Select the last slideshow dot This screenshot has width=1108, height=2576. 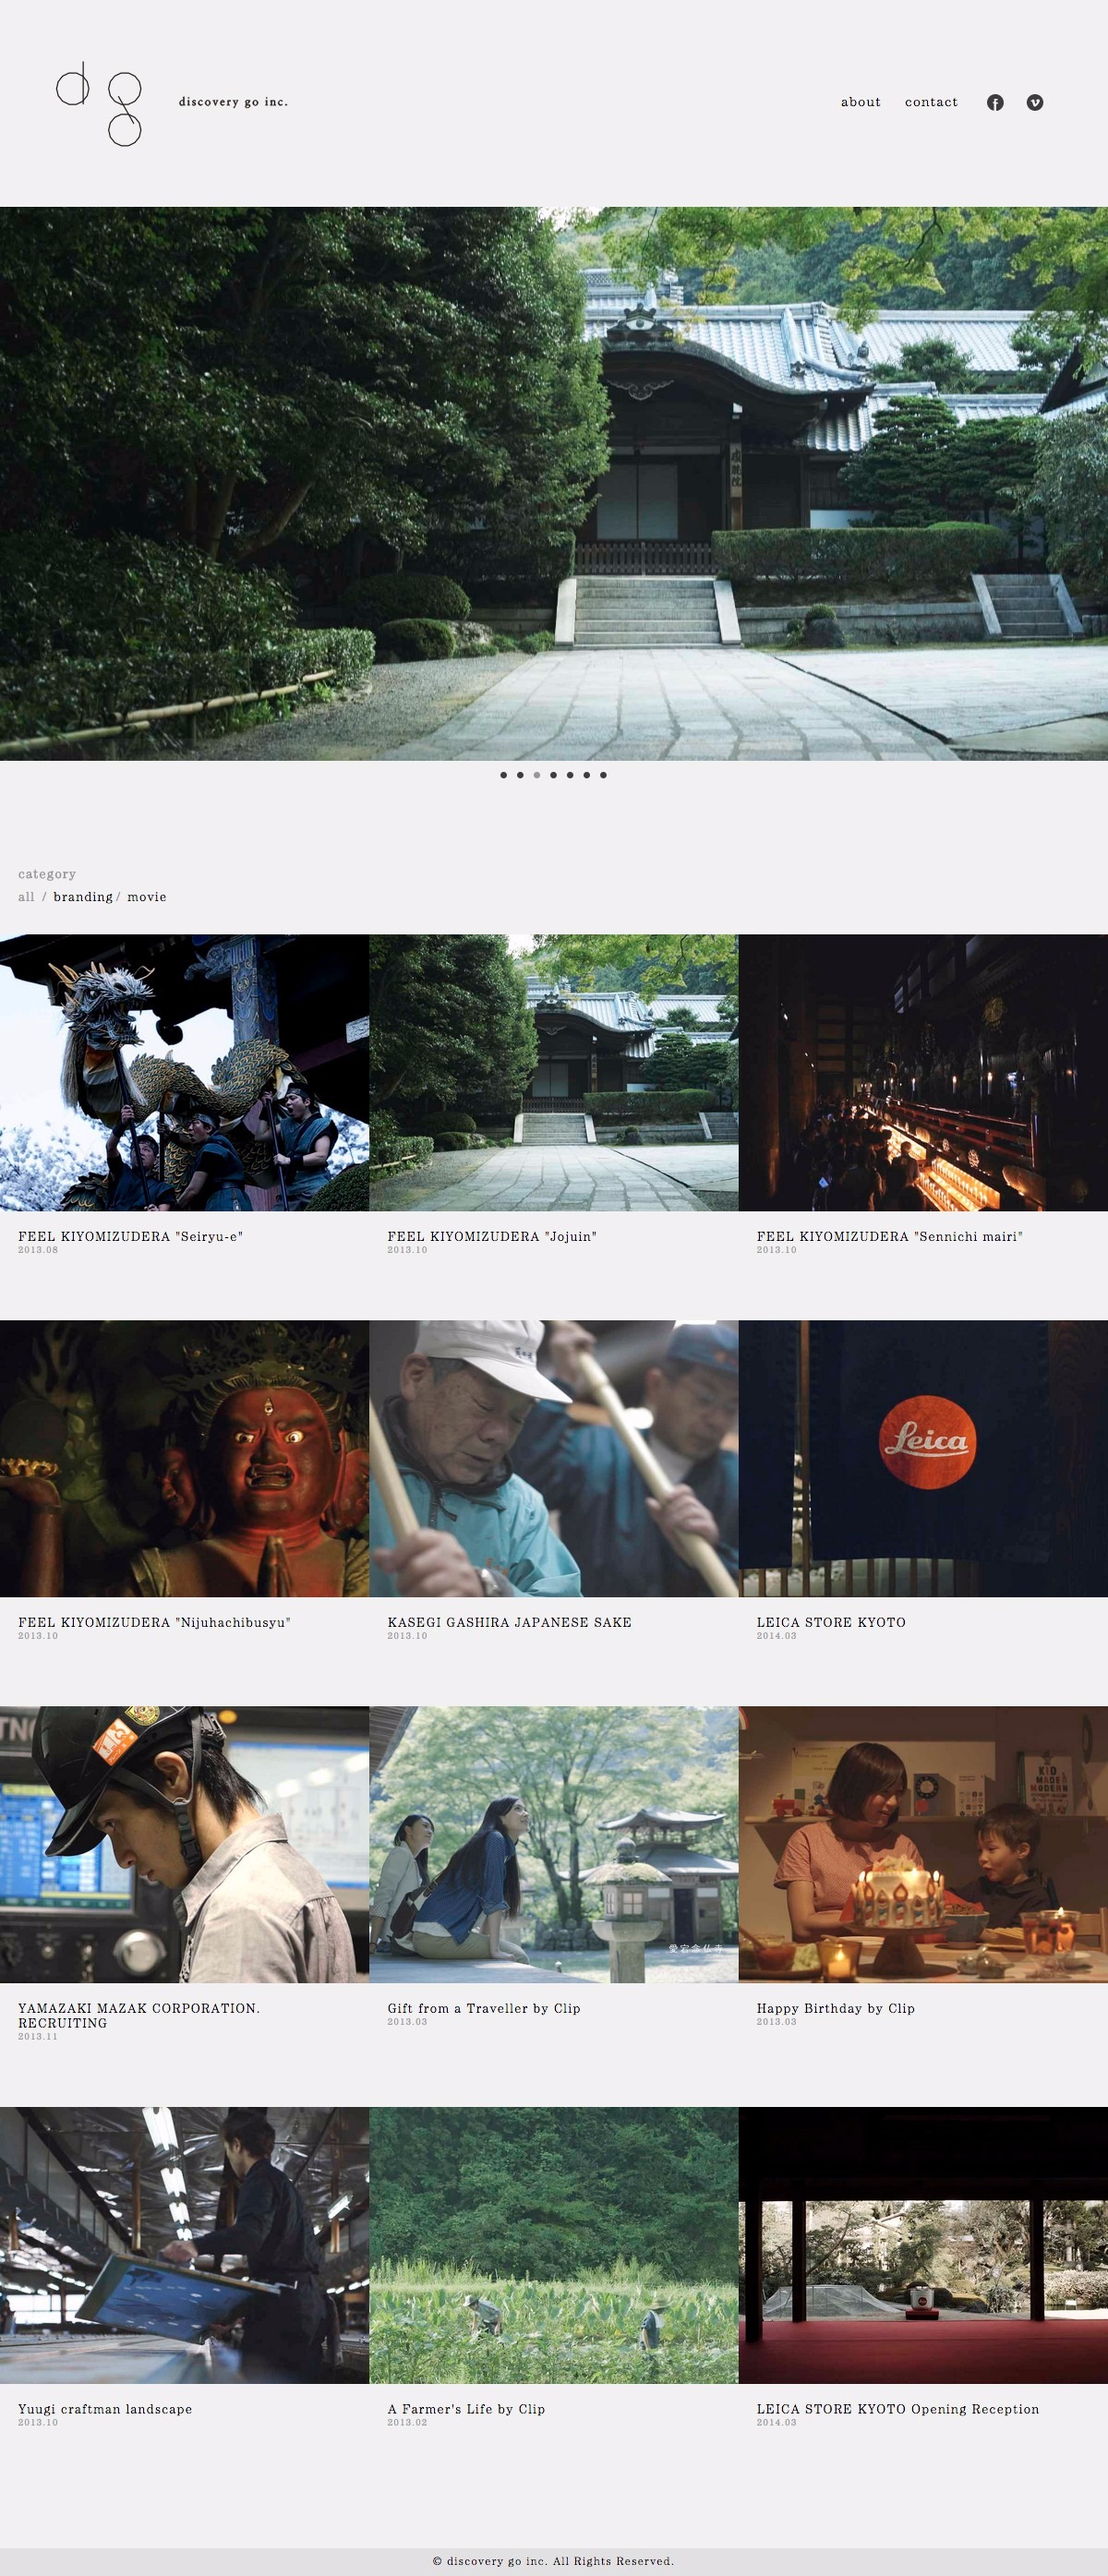tap(603, 775)
